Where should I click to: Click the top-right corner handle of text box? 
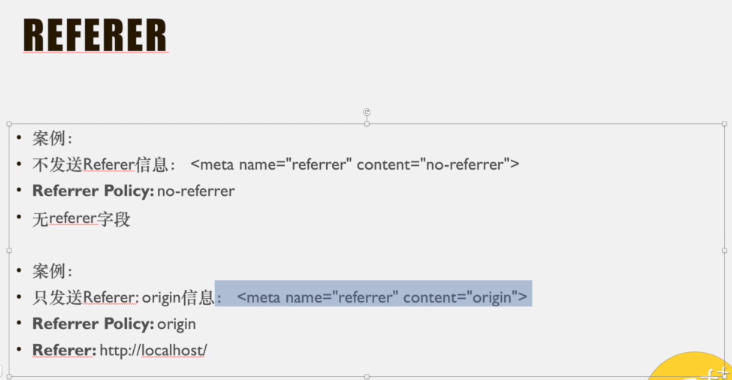point(724,124)
